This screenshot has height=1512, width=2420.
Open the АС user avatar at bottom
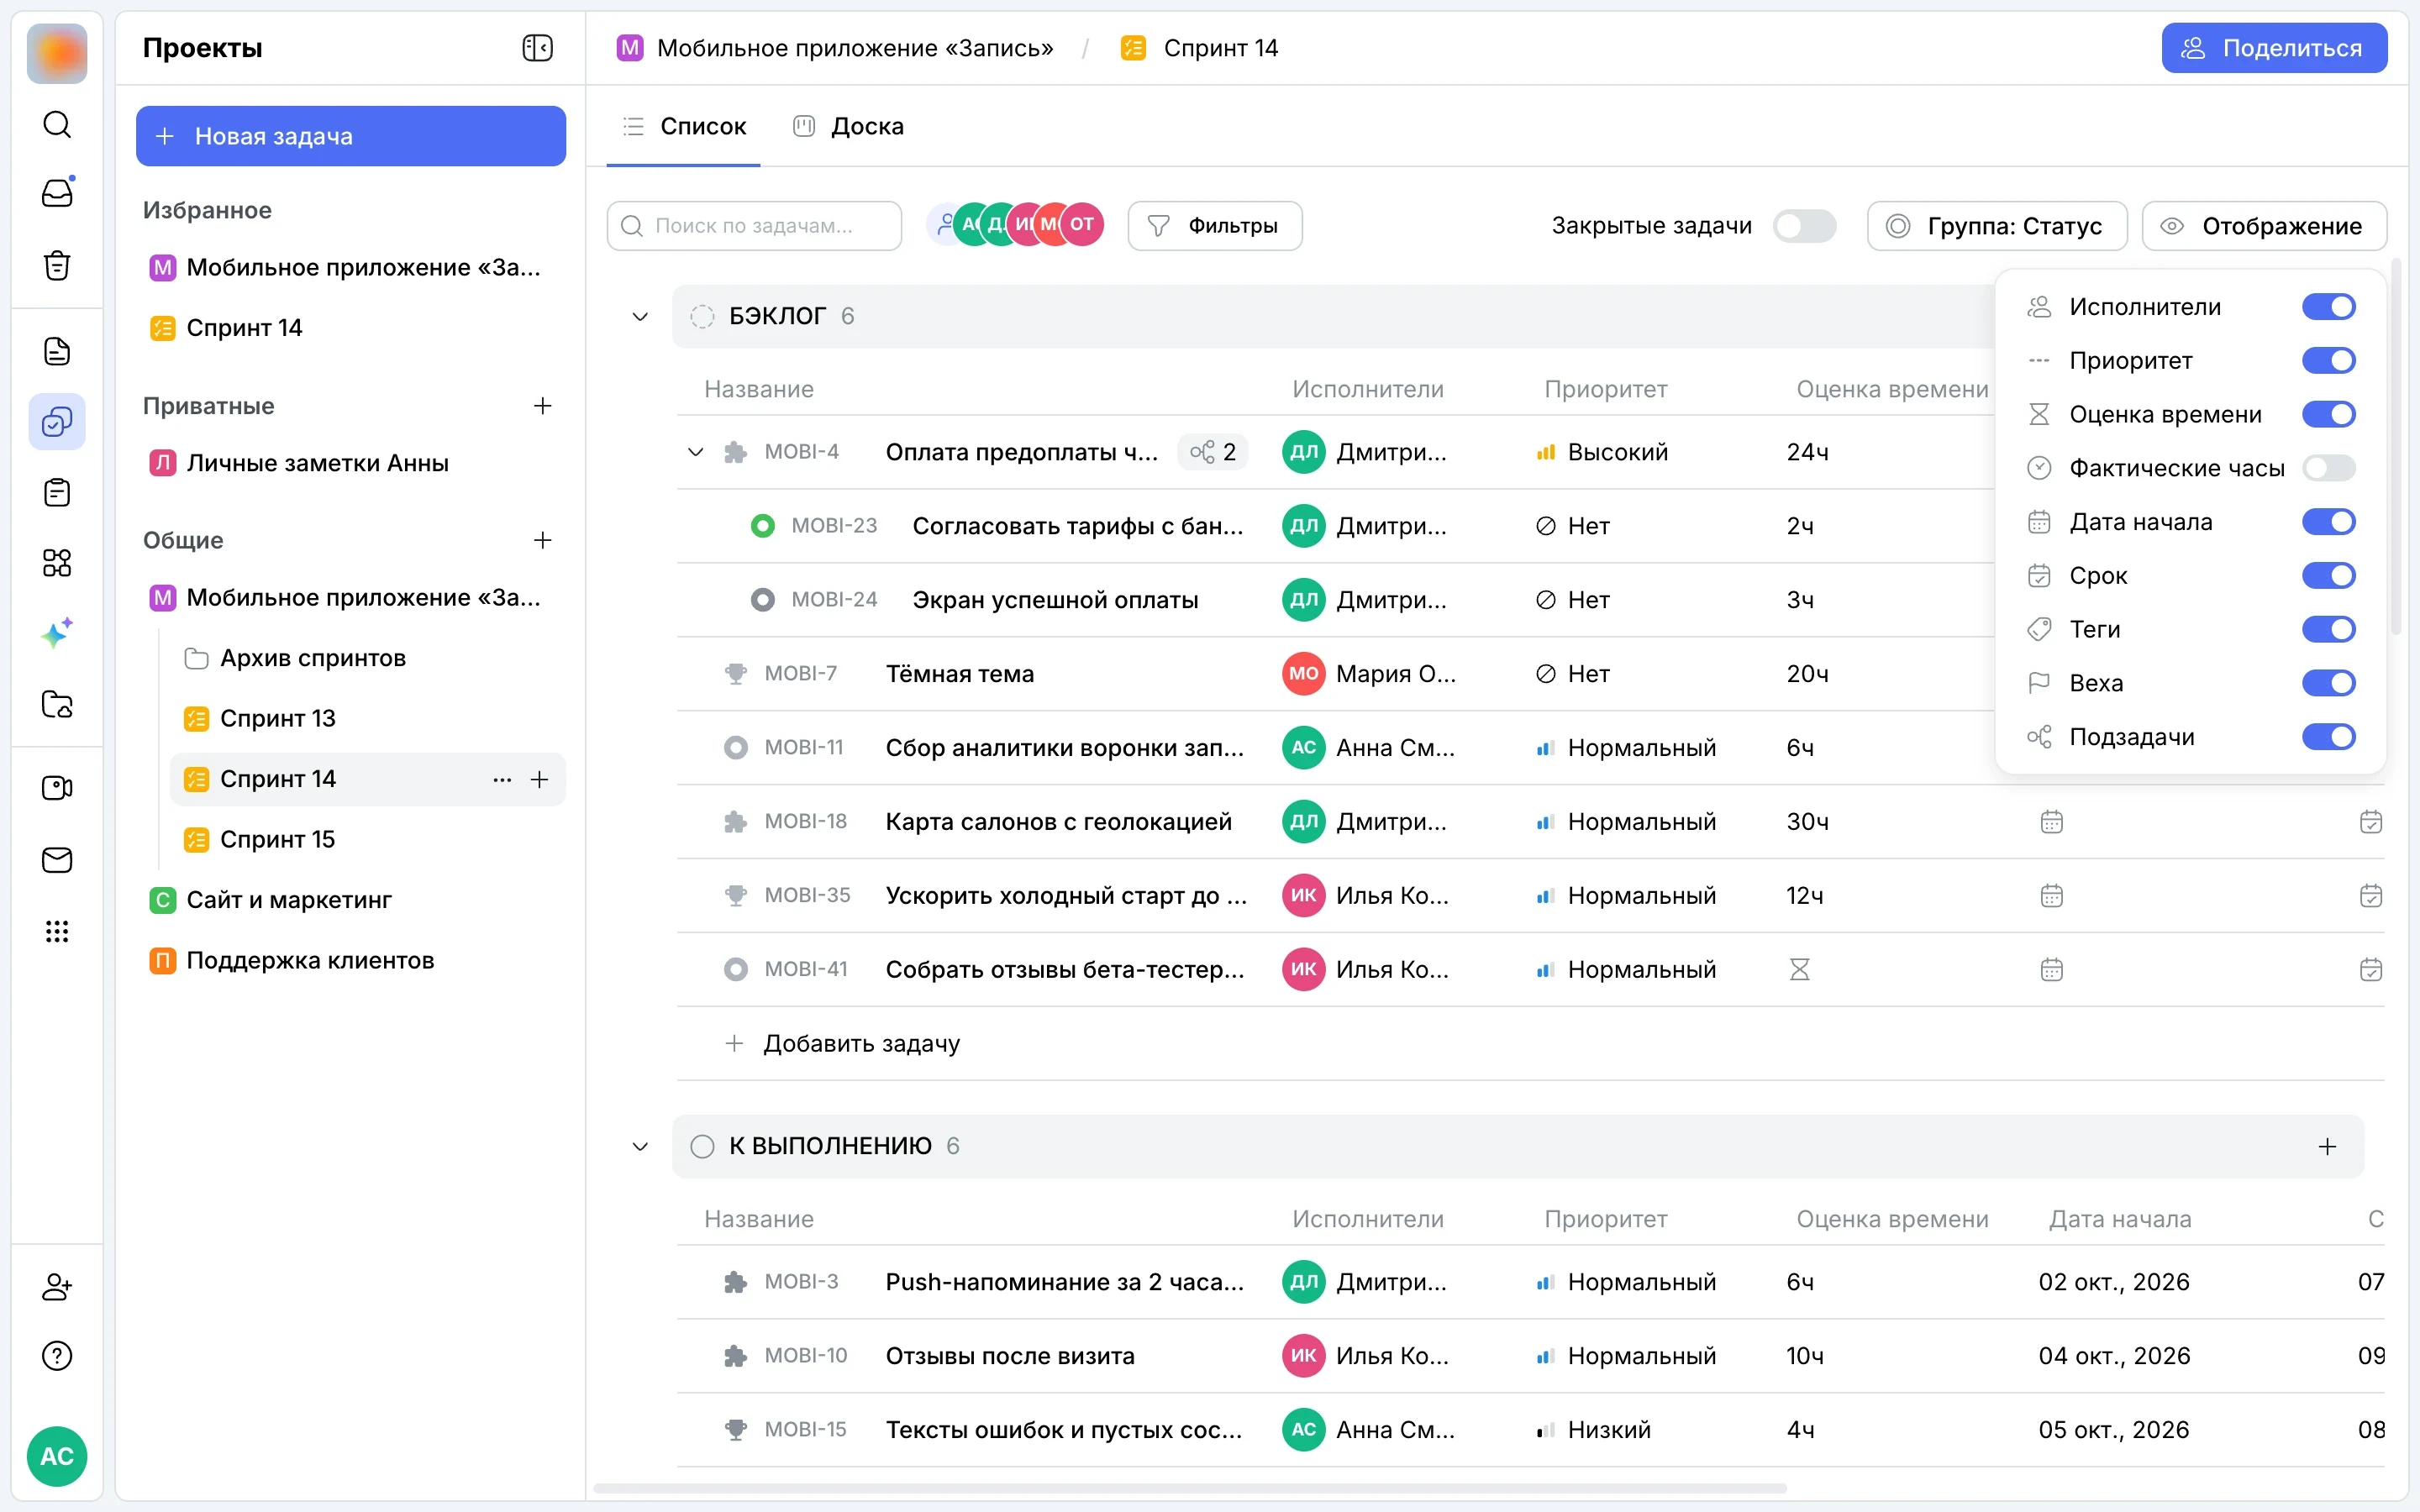click(57, 1456)
